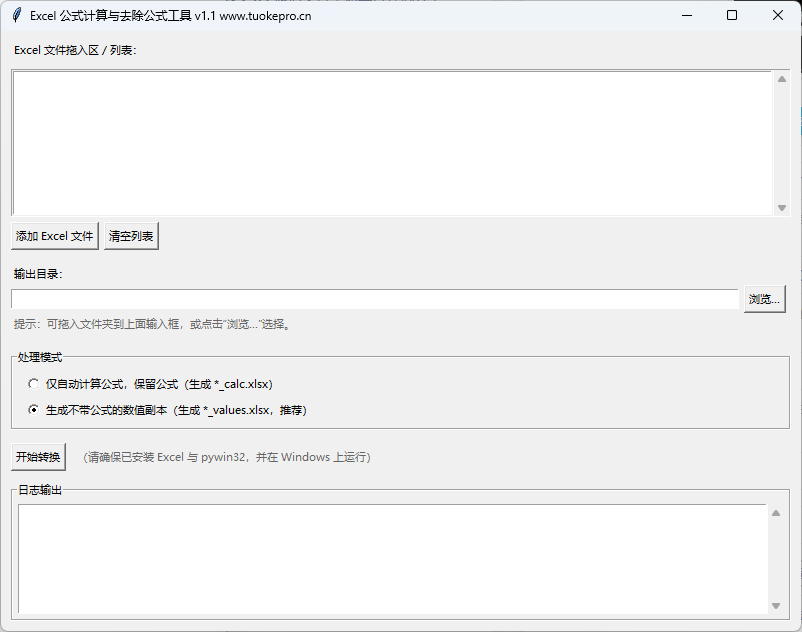Click the pywin32 requirement note text
The image size is (802, 632).
(227, 457)
